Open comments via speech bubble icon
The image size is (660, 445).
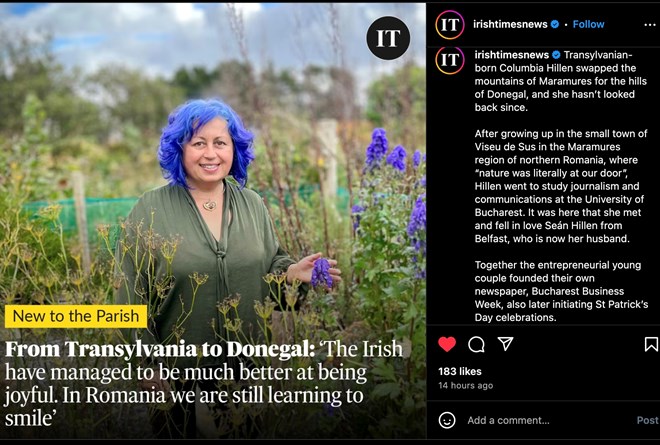click(476, 344)
